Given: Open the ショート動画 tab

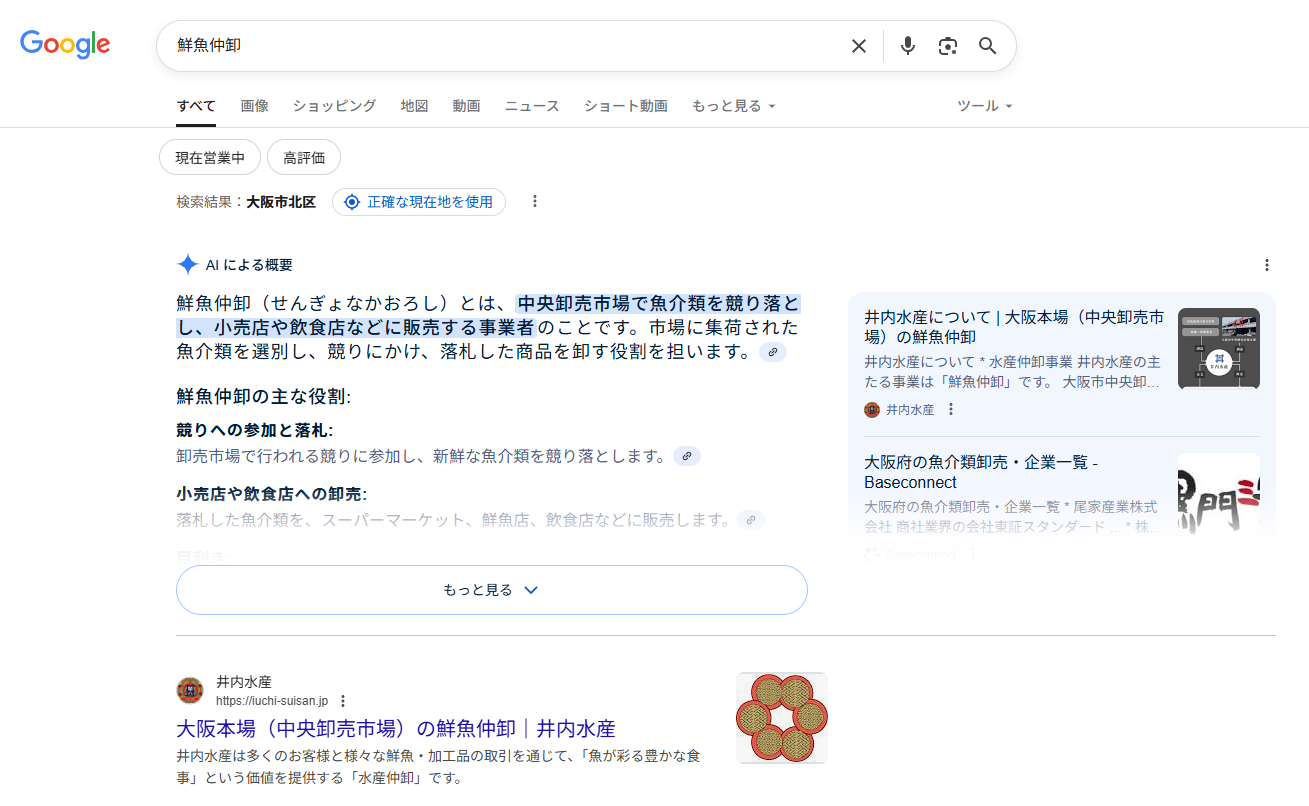Looking at the screenshot, I should 626,106.
